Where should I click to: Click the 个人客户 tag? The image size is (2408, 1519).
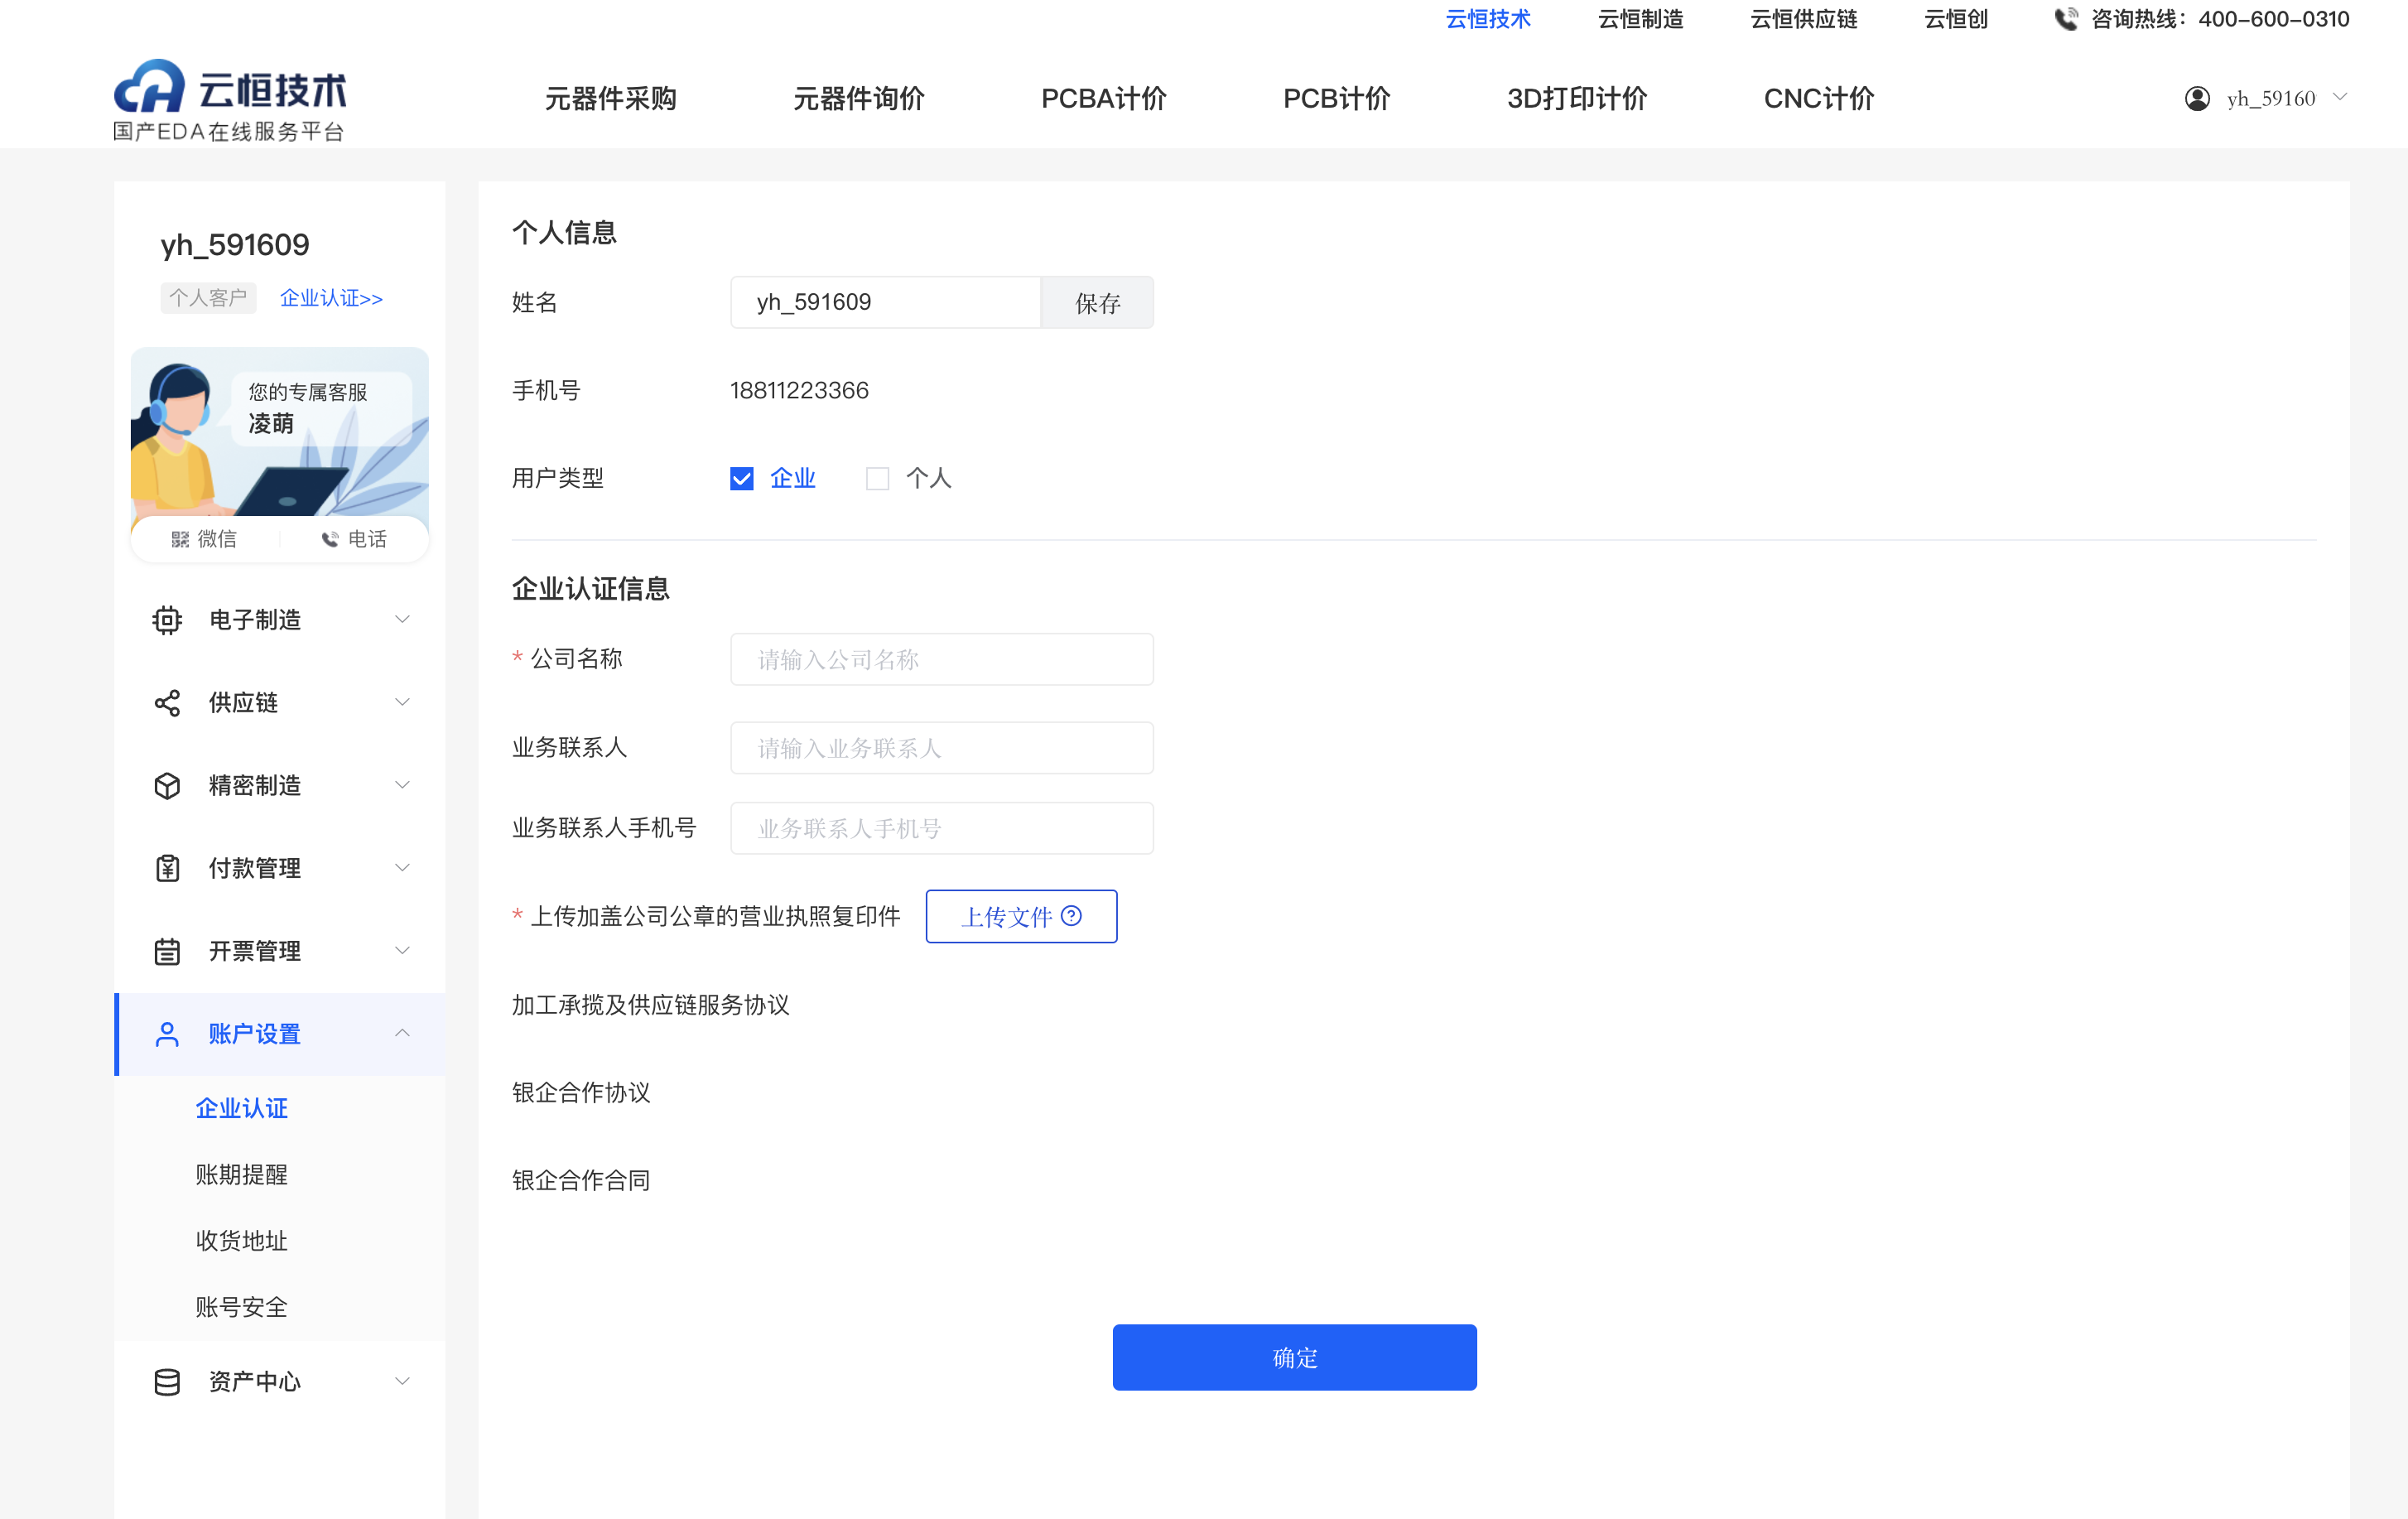tap(208, 298)
